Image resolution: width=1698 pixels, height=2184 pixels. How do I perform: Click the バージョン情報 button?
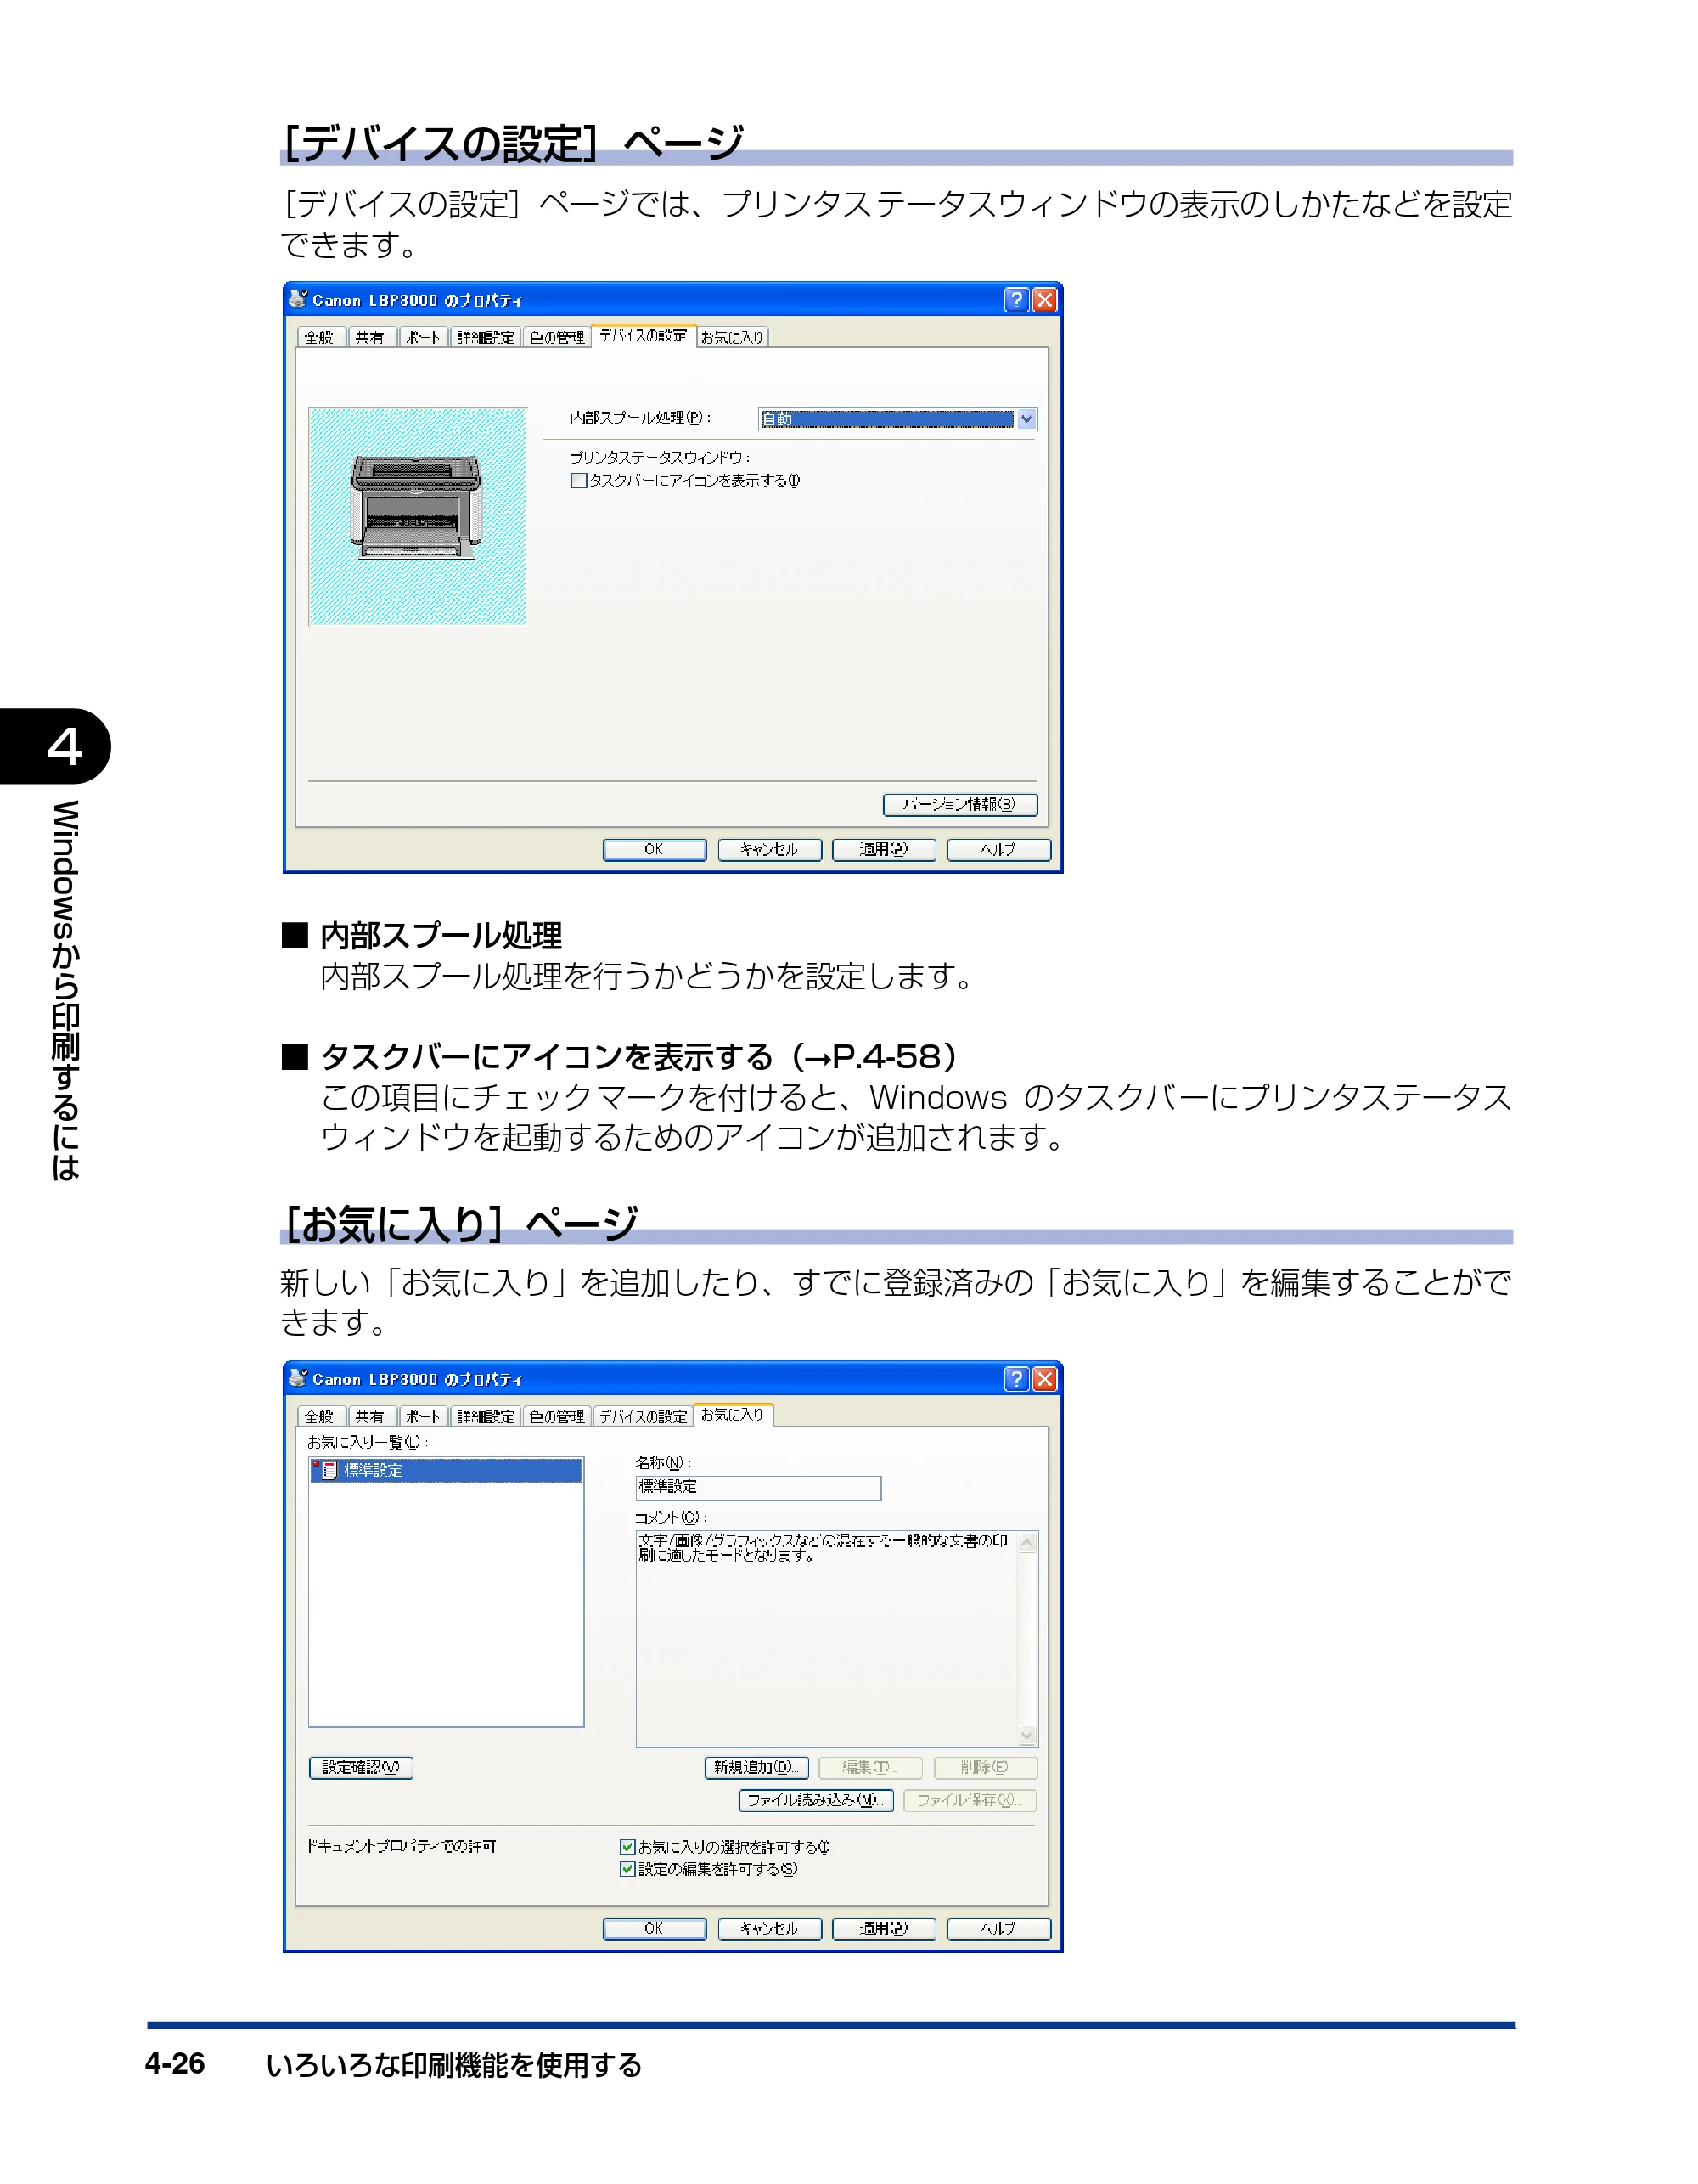960,805
